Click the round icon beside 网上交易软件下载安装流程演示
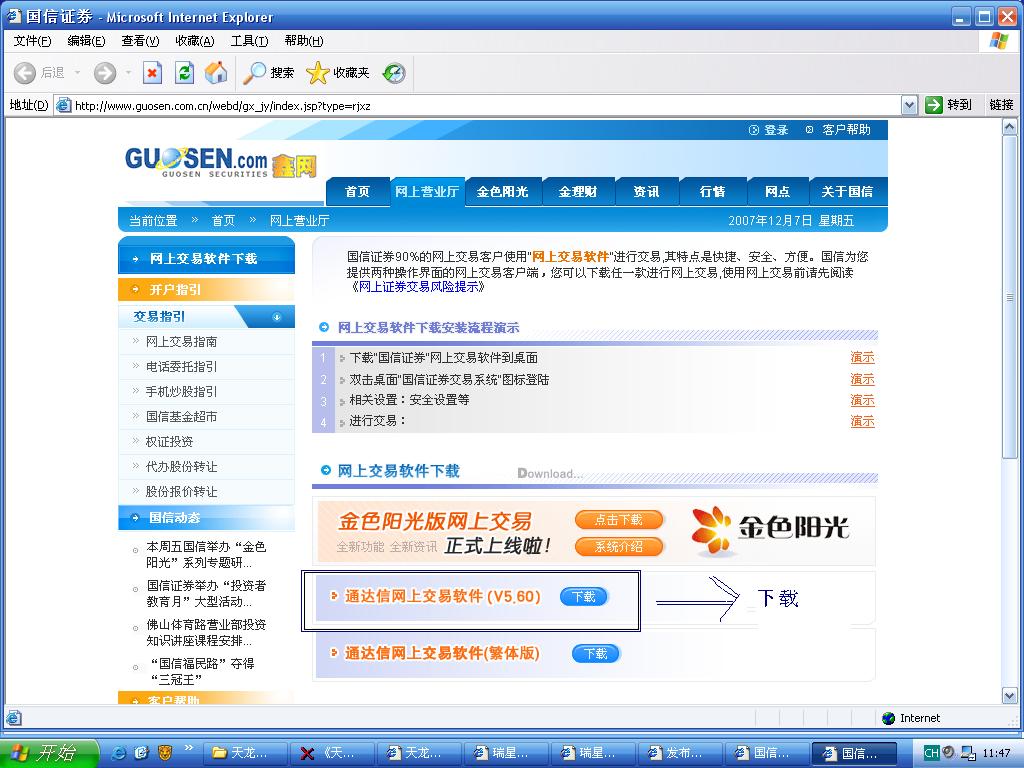This screenshot has height=768, width=1024. [324, 327]
